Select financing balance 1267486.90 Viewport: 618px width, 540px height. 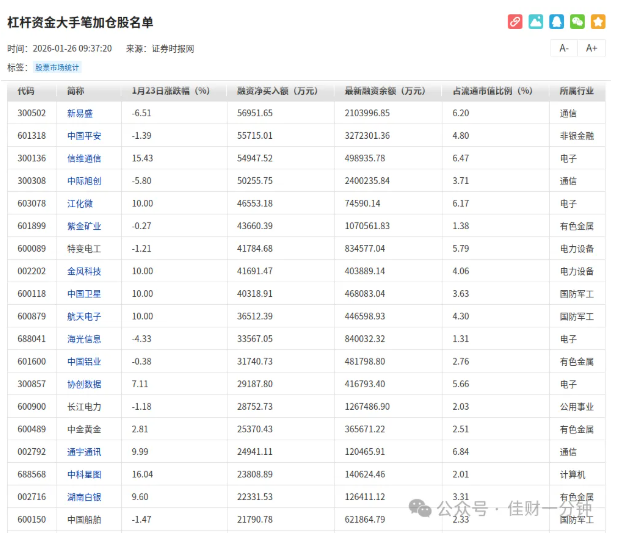tap(367, 407)
